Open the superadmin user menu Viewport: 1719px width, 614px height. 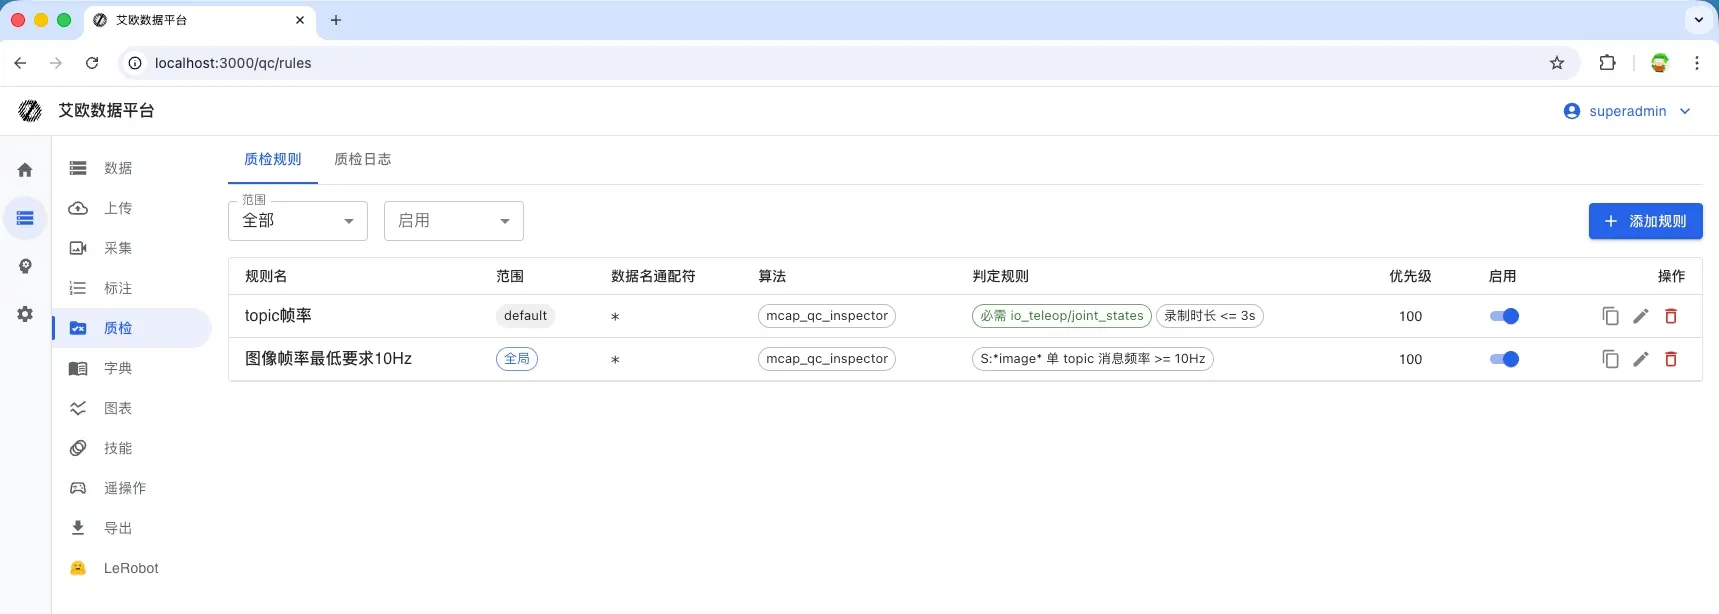(x=1627, y=111)
